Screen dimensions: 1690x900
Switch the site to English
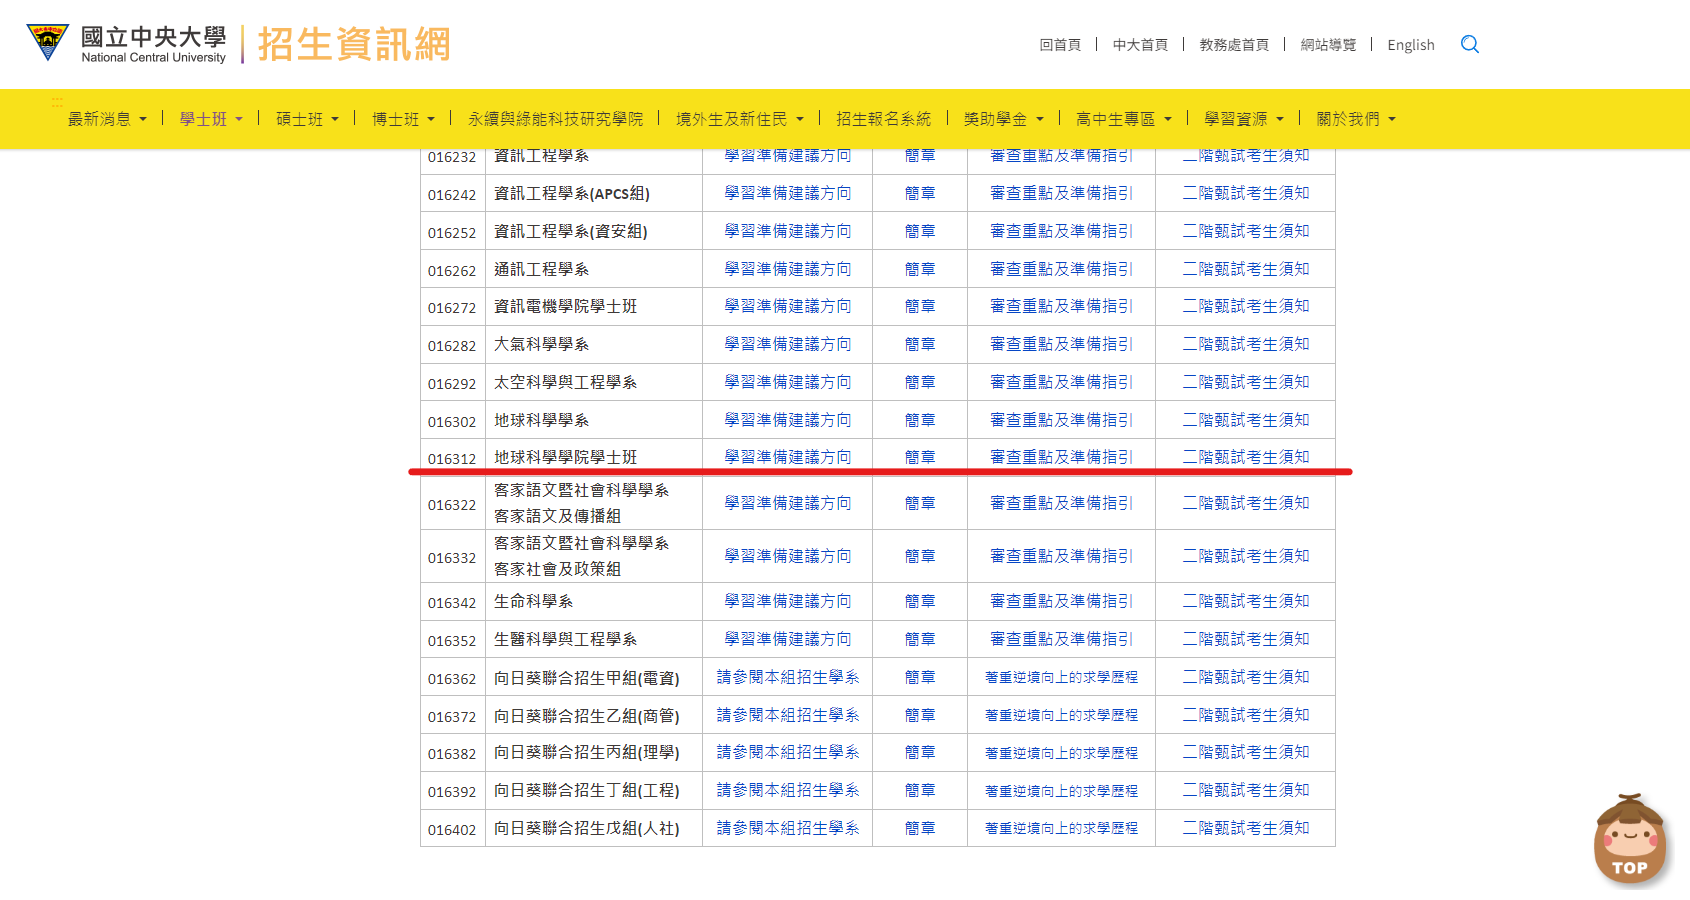(x=1410, y=44)
